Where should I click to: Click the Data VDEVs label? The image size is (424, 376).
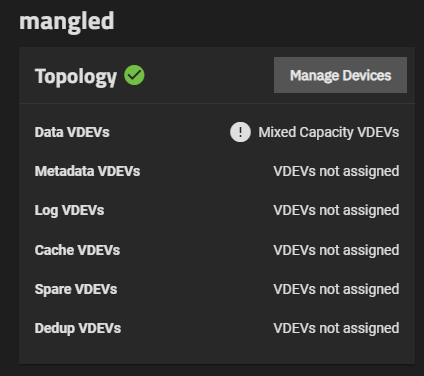pyautogui.click(x=72, y=132)
